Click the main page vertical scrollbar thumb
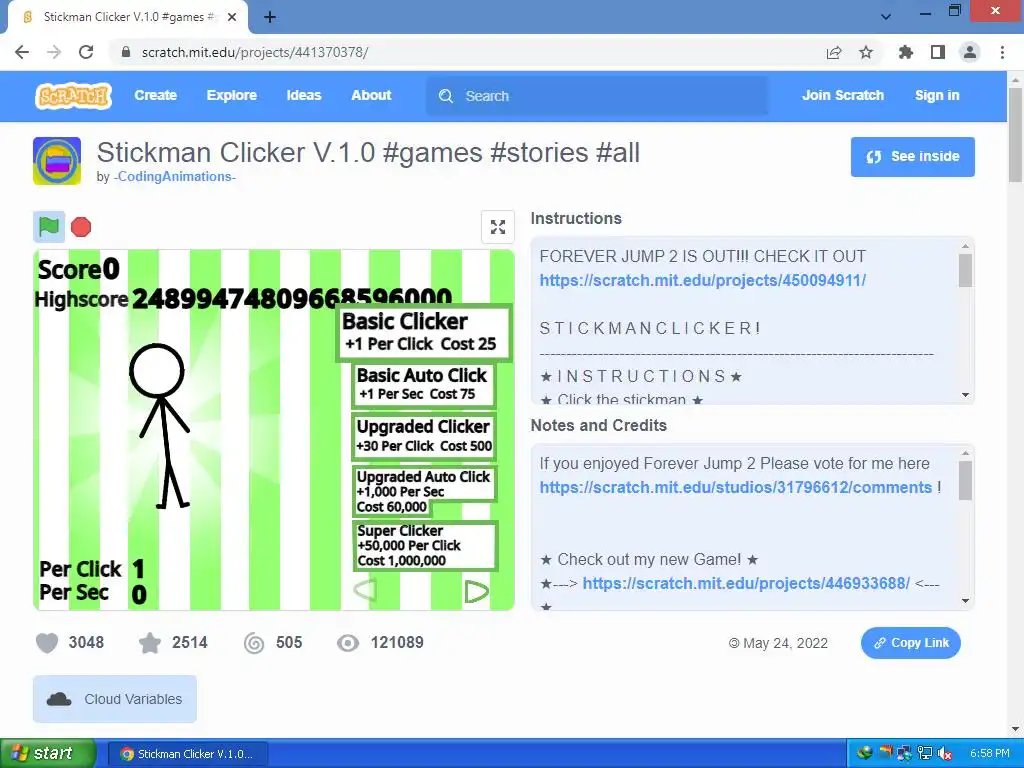 coord(1016,135)
